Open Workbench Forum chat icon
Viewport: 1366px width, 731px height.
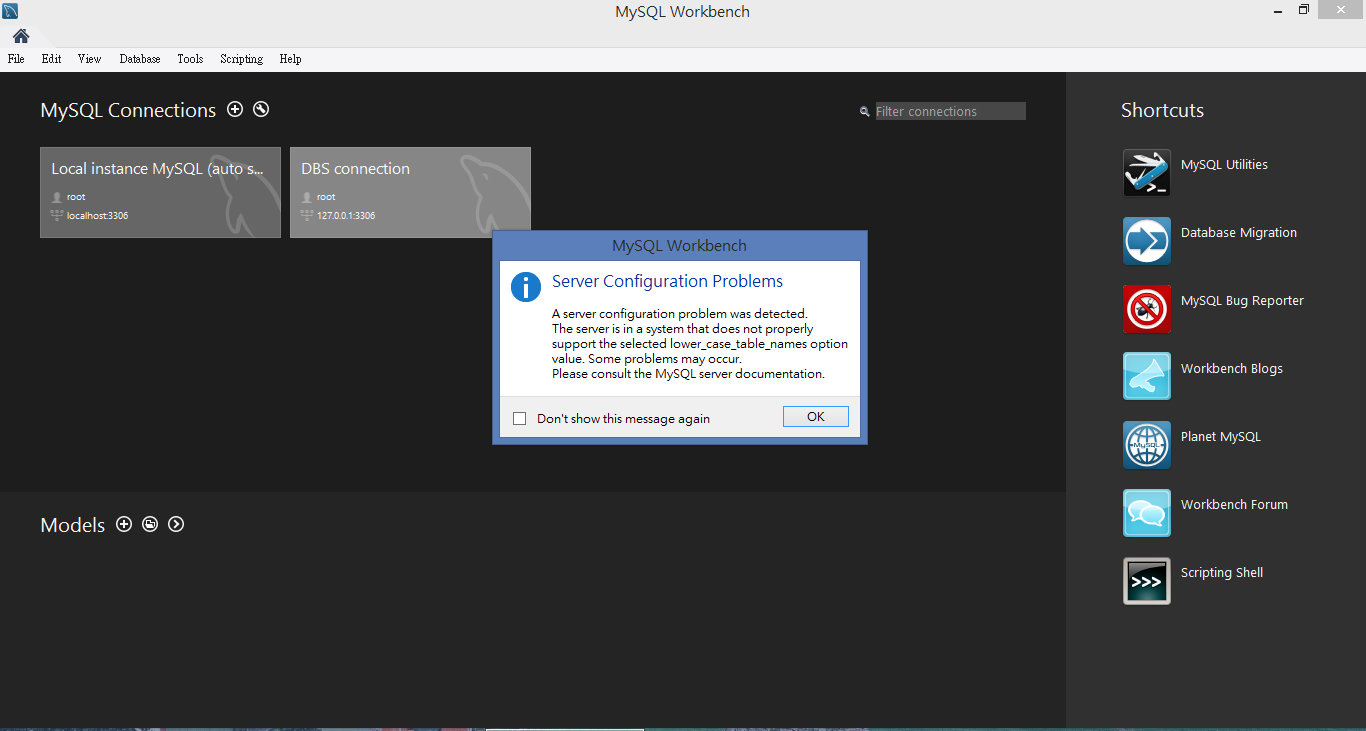click(1146, 513)
